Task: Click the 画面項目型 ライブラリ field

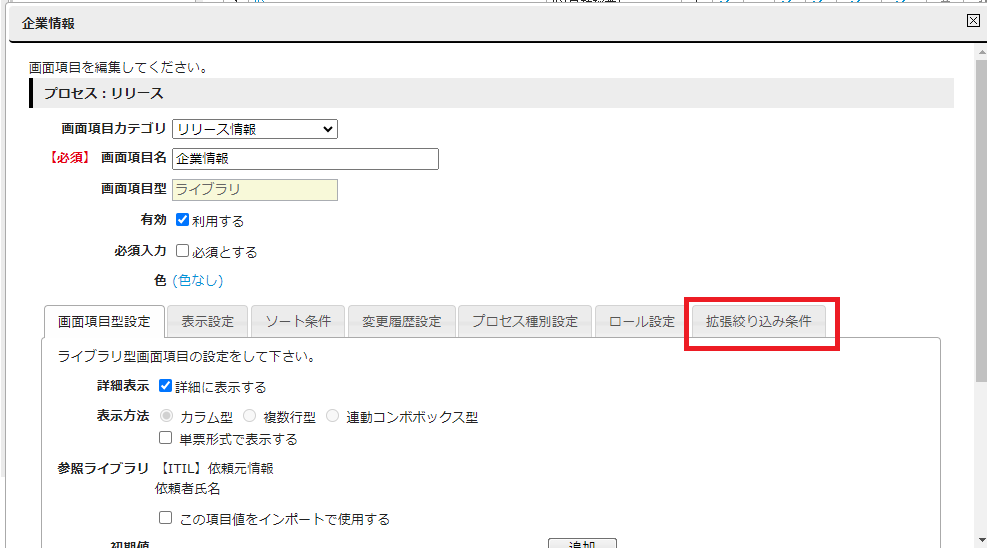Action: pyautogui.click(x=255, y=189)
